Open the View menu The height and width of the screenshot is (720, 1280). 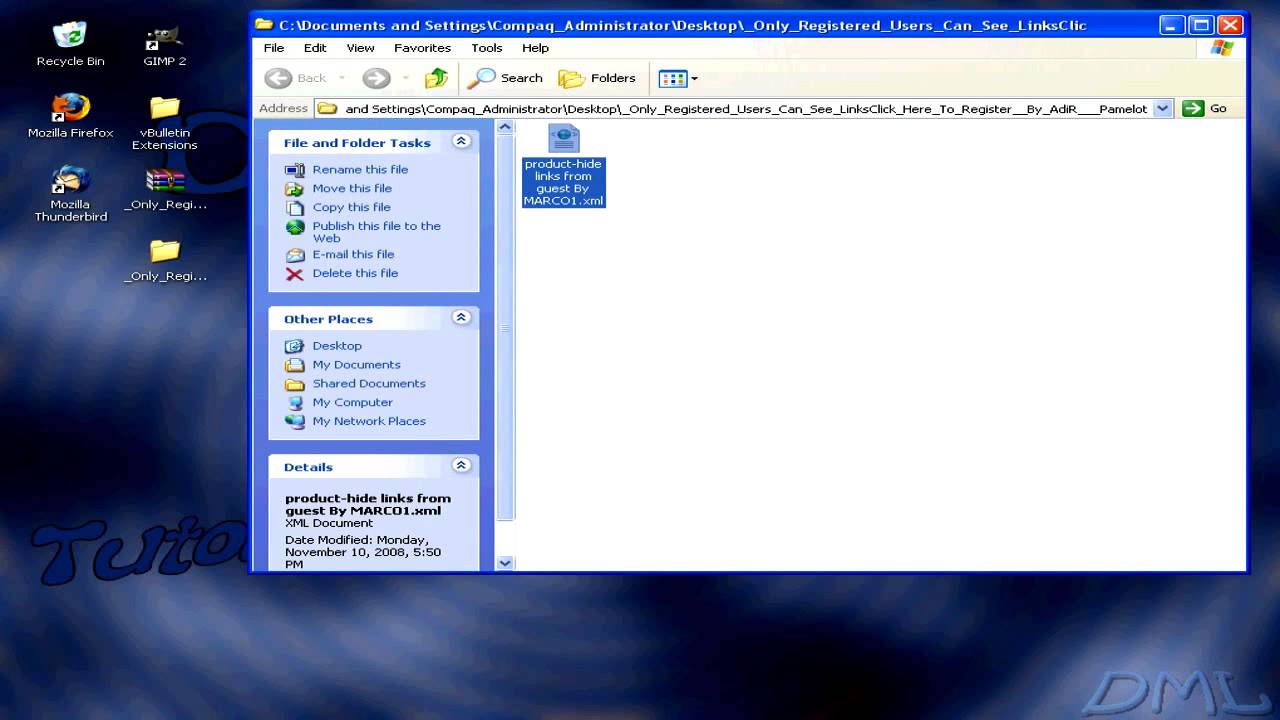[360, 47]
